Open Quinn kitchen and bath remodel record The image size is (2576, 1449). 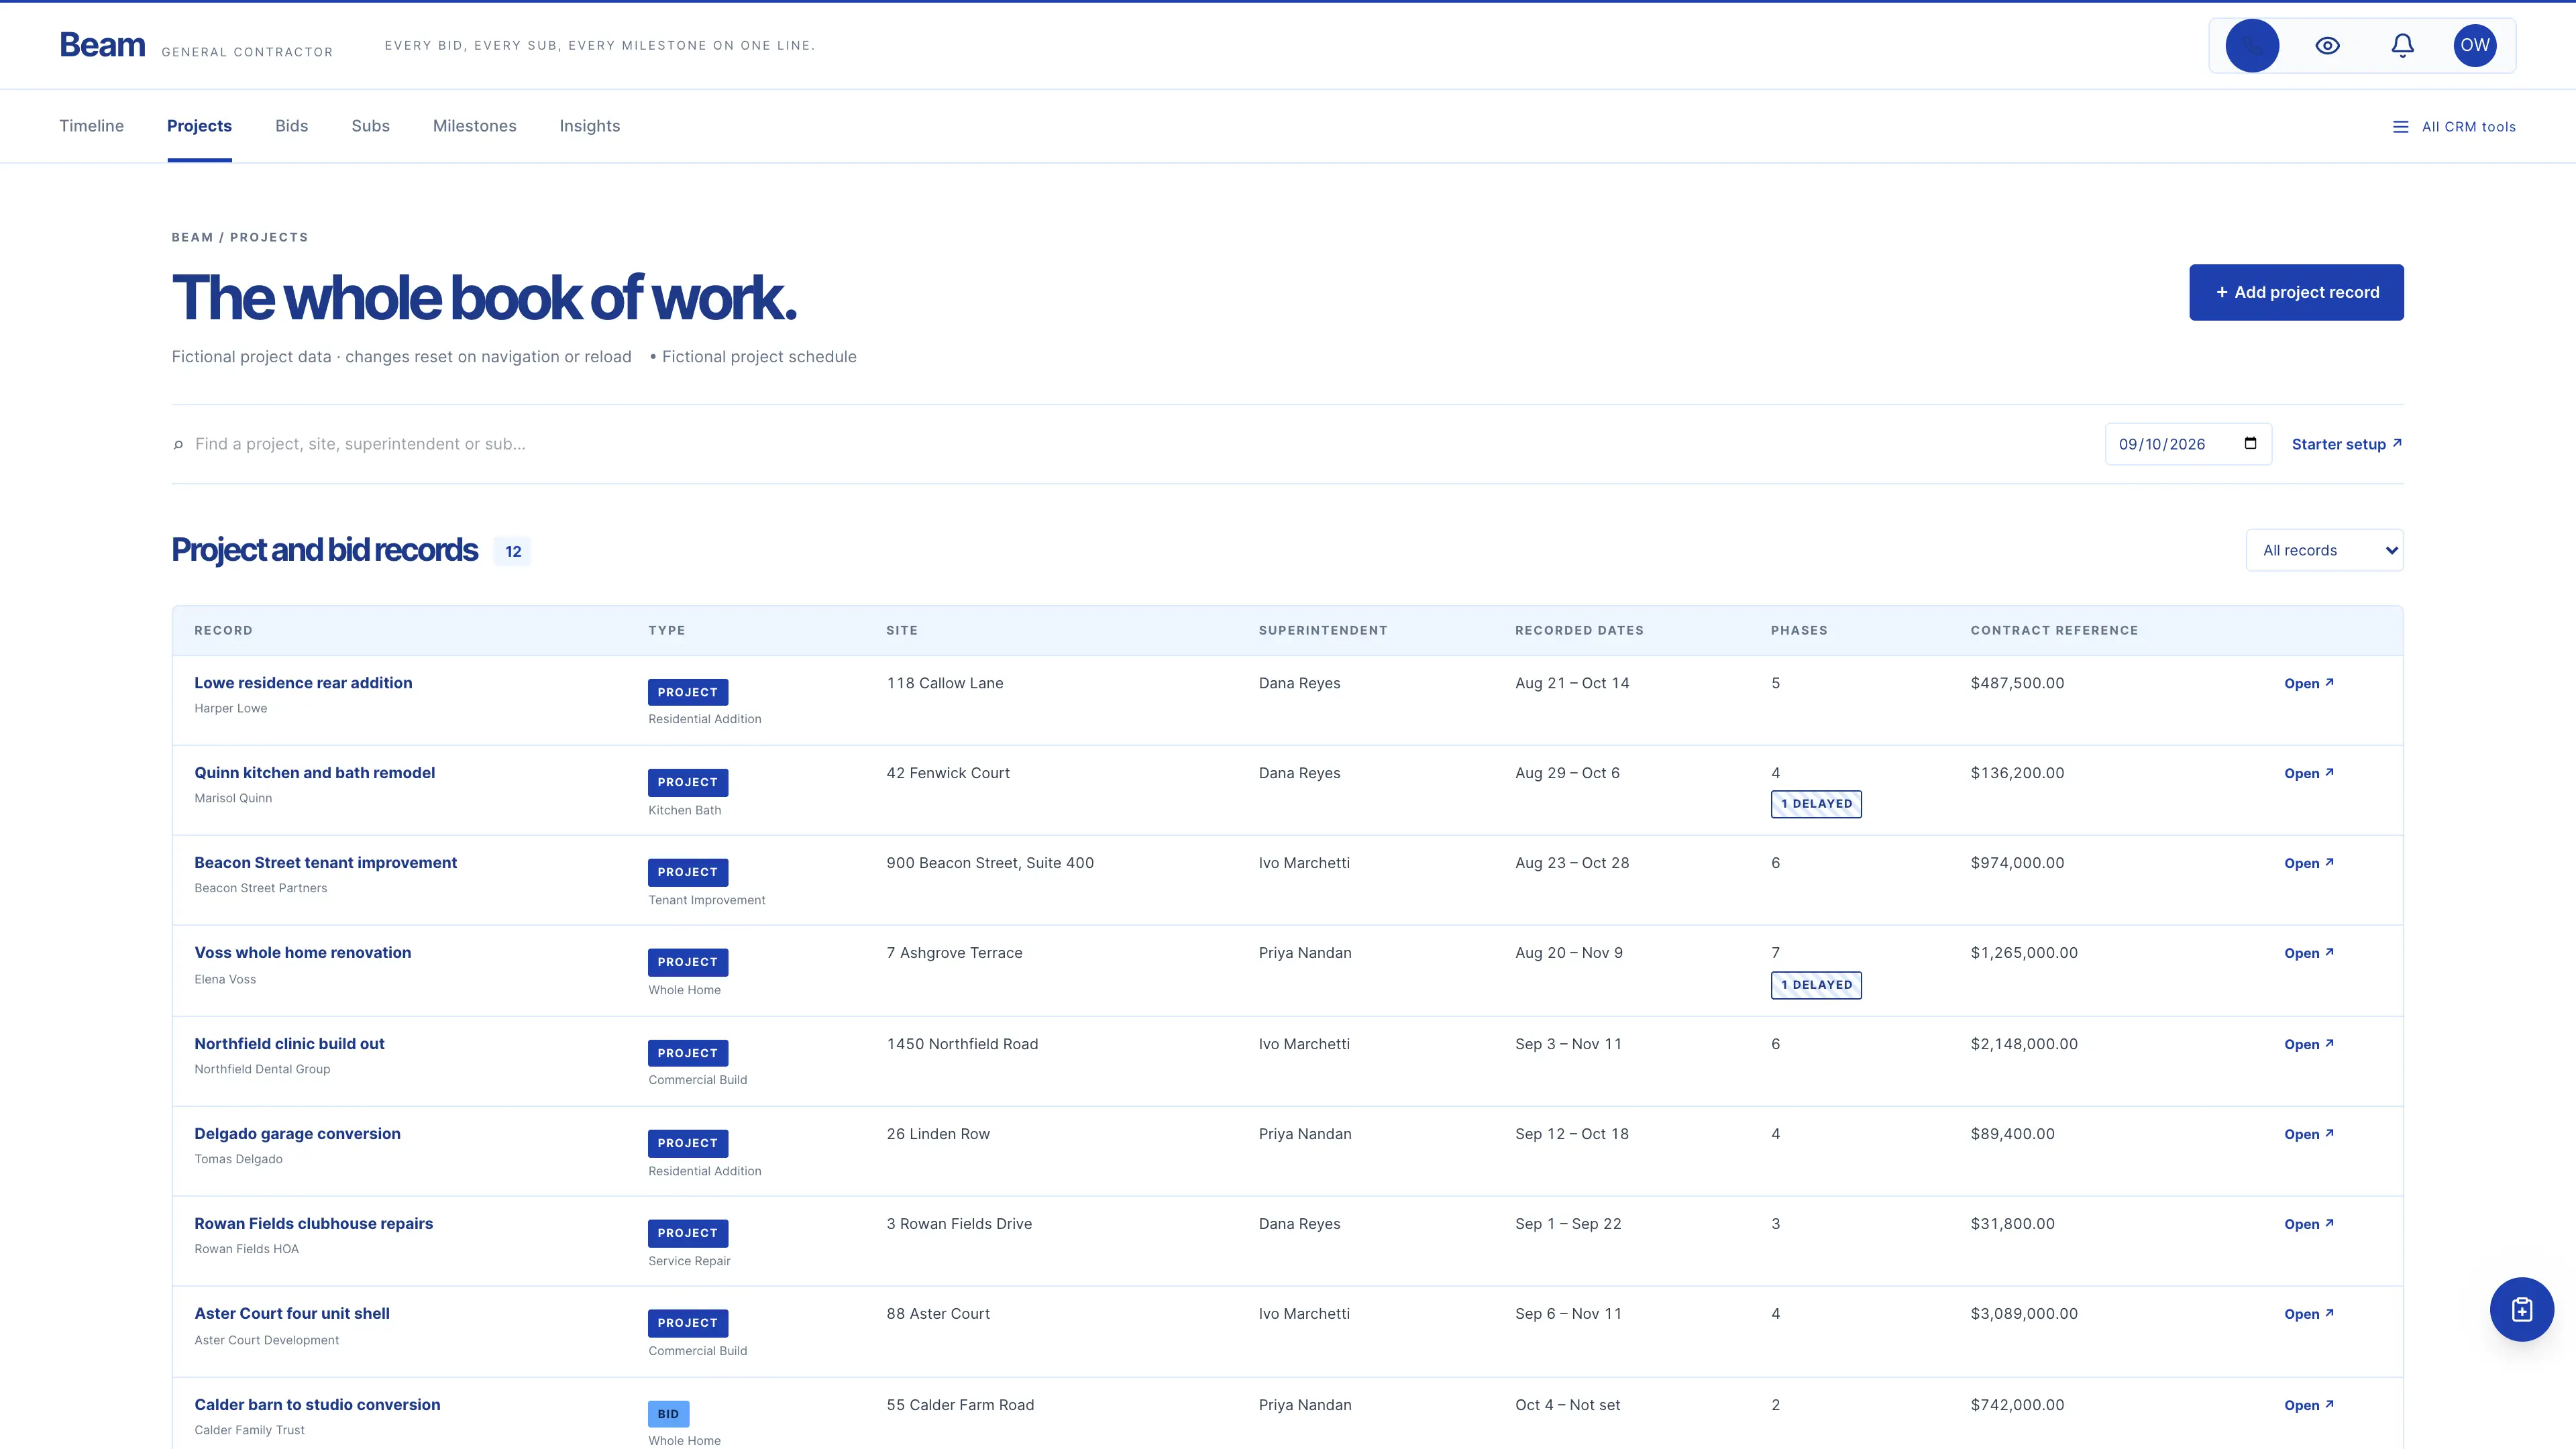[x=314, y=773]
